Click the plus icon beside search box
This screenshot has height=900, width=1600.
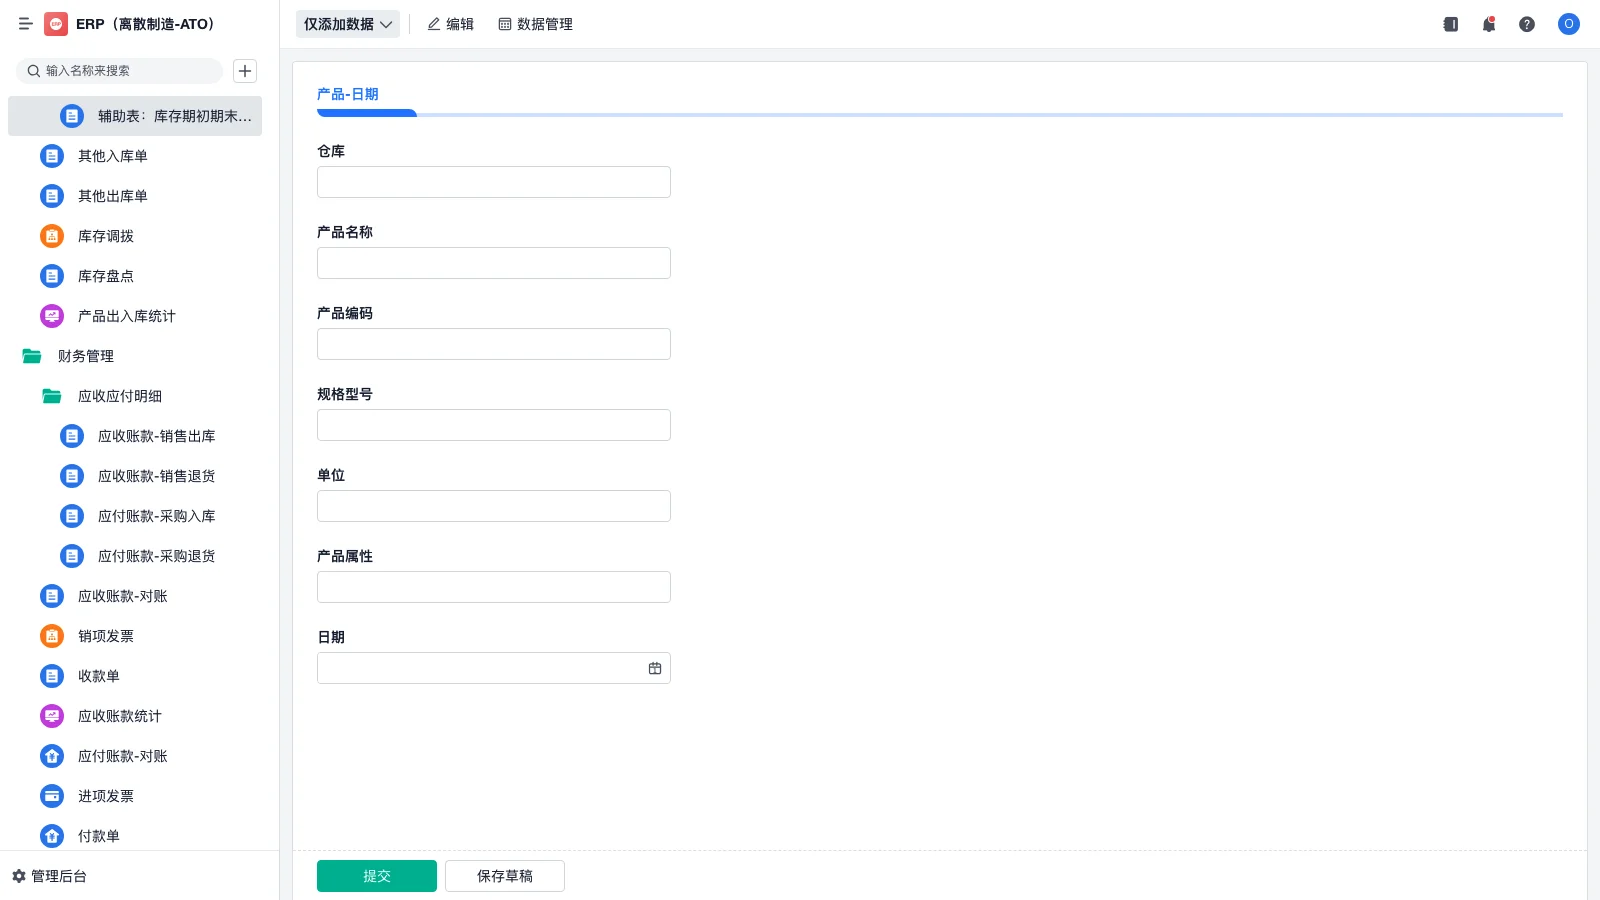(x=245, y=71)
